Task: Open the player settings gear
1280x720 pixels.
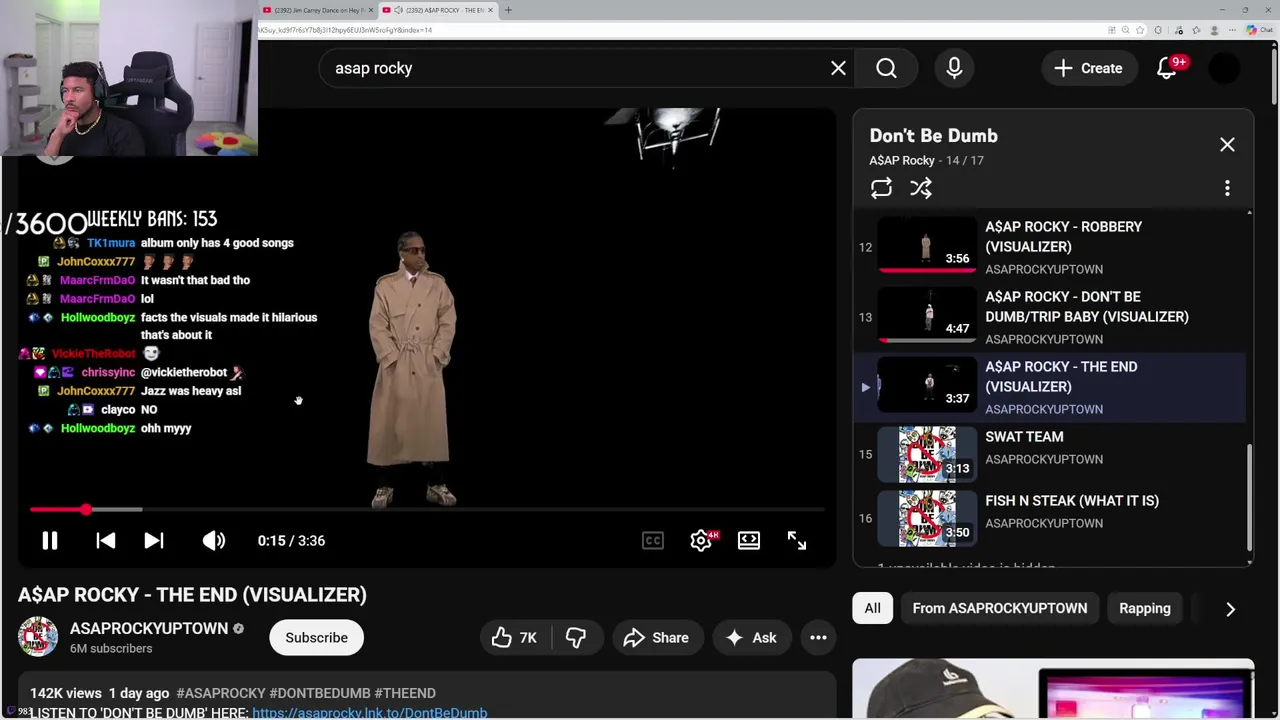Action: click(x=701, y=541)
